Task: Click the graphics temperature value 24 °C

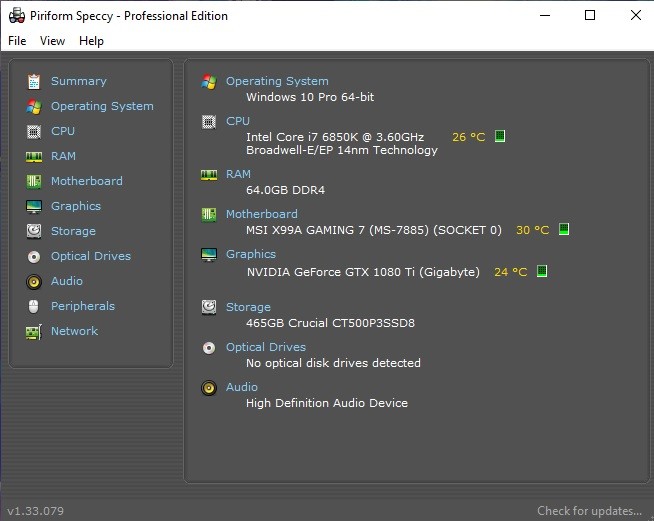Action: [x=511, y=272]
